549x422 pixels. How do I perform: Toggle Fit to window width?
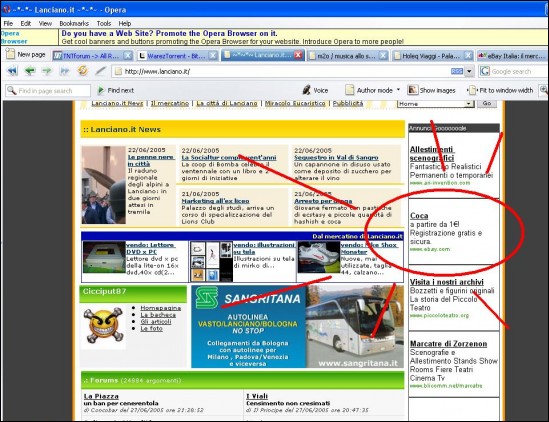(x=501, y=90)
